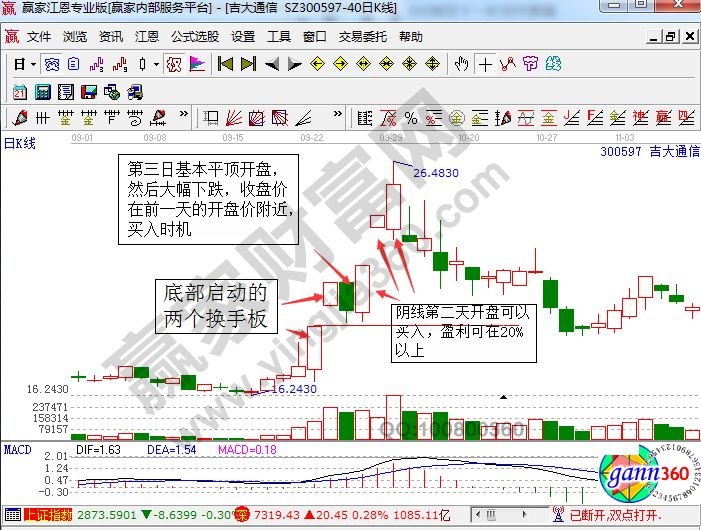The height and width of the screenshot is (530, 701).
Task: Click the circled 金 icon
Action: pyautogui.click(x=456, y=118)
